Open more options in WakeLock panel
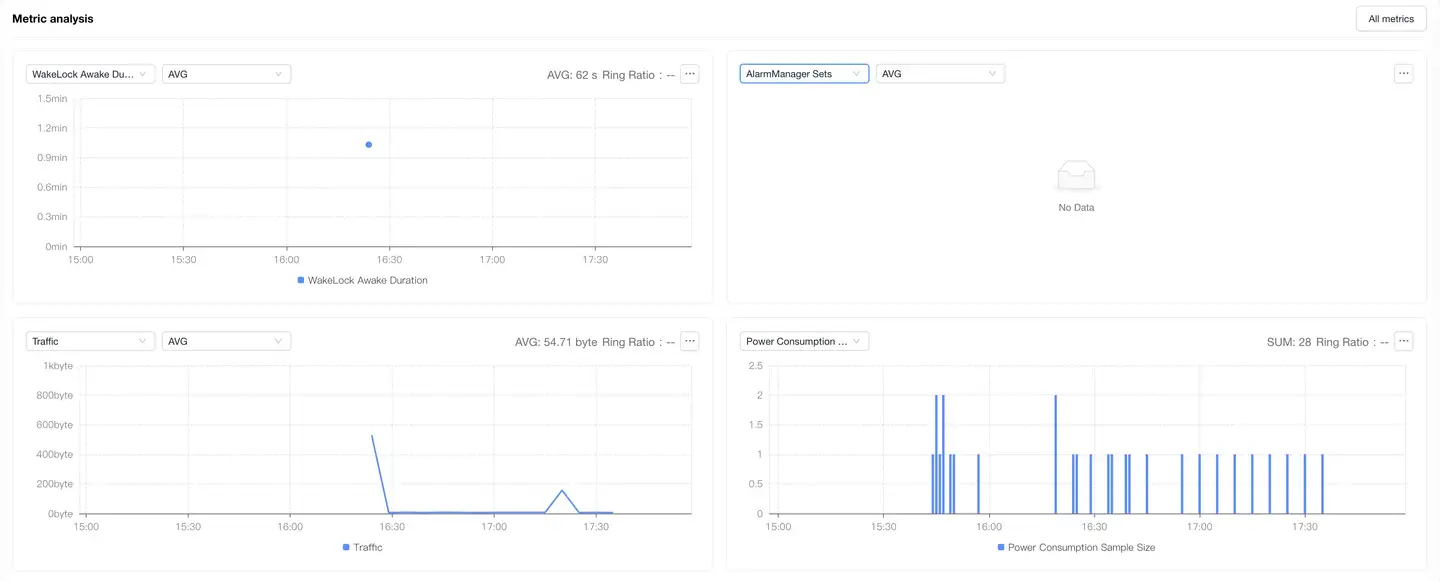This screenshot has height=581, width=1440. 689,74
